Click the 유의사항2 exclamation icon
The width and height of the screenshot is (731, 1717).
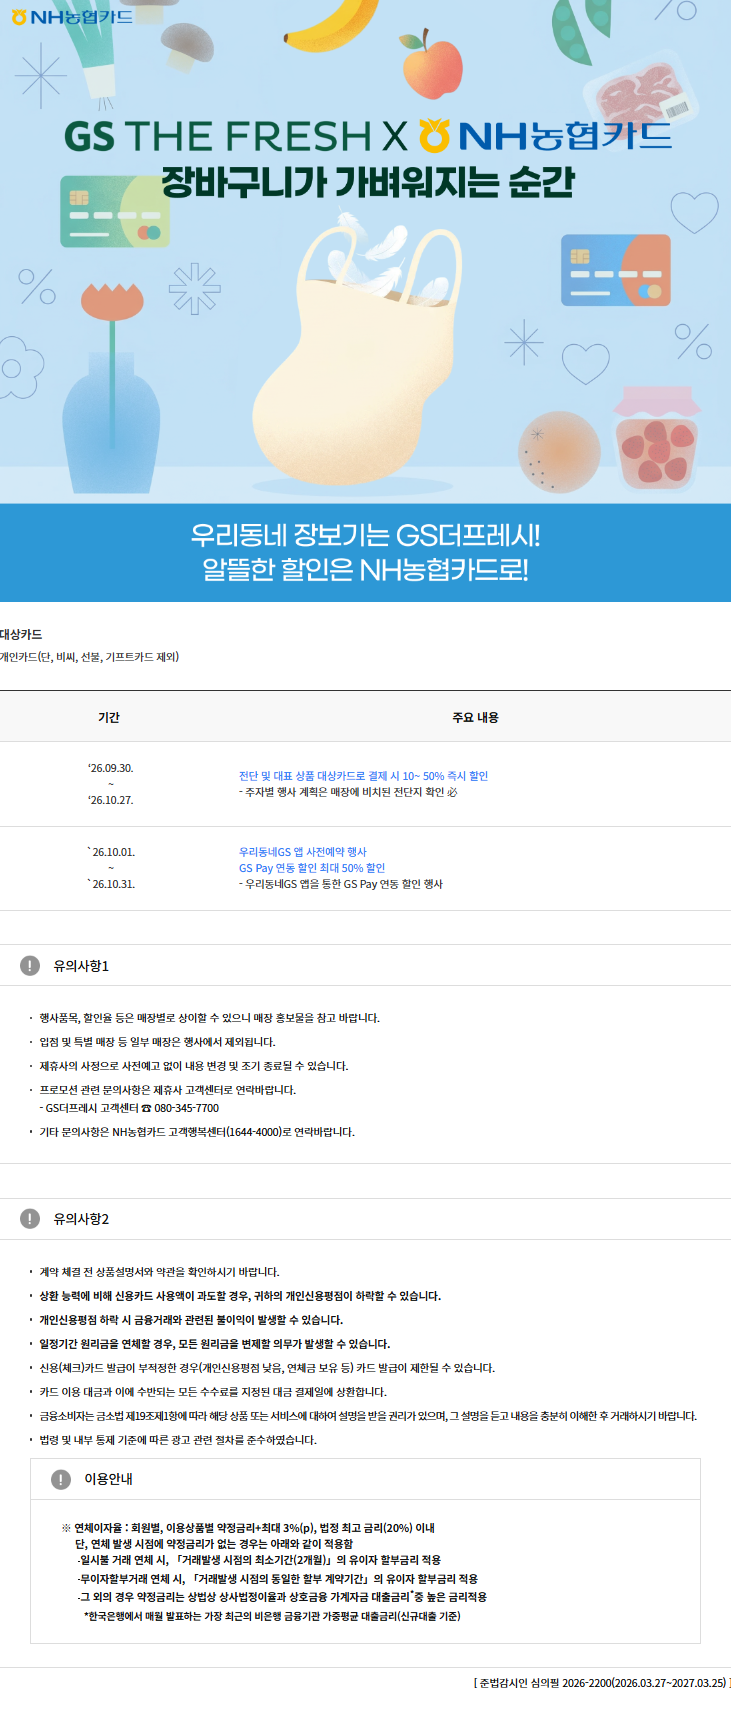[x=30, y=1218]
